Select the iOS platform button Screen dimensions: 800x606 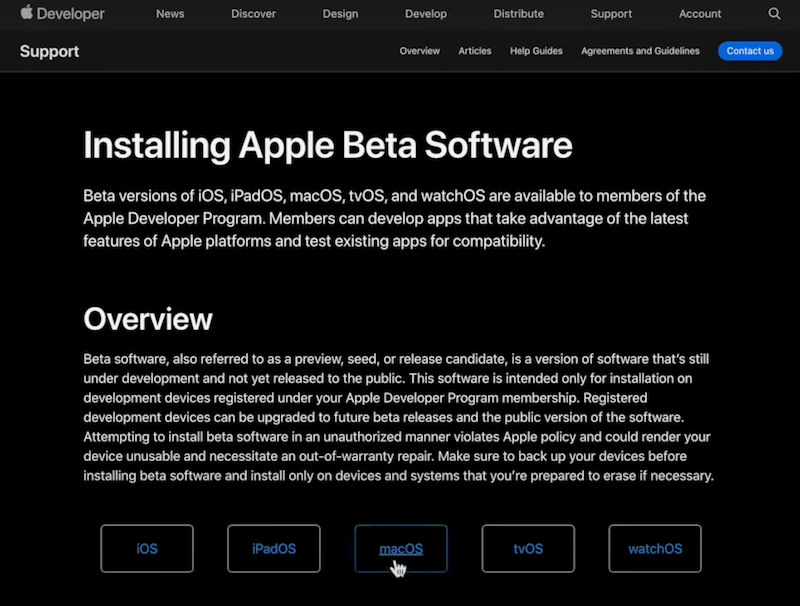(x=147, y=549)
